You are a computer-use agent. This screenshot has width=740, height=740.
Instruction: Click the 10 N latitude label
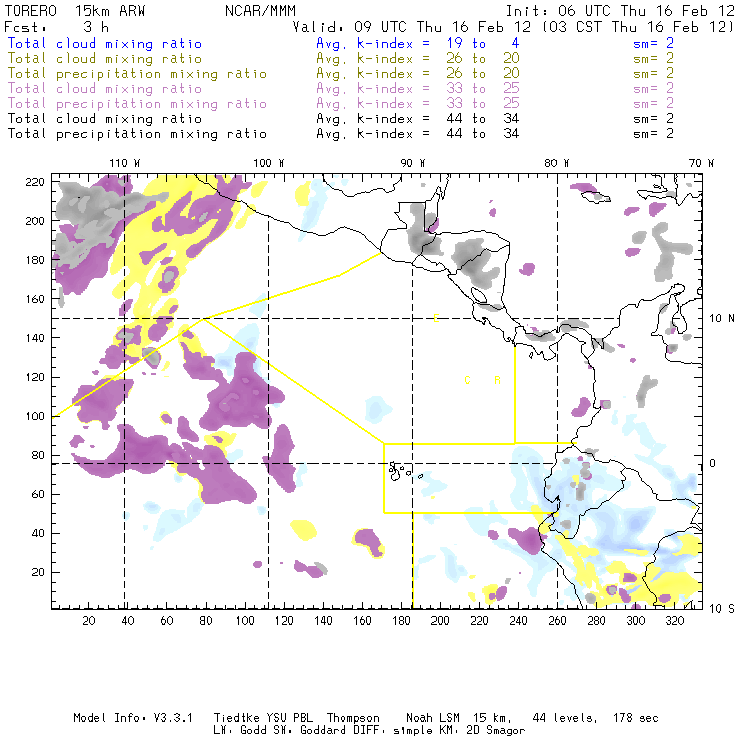tap(719, 318)
